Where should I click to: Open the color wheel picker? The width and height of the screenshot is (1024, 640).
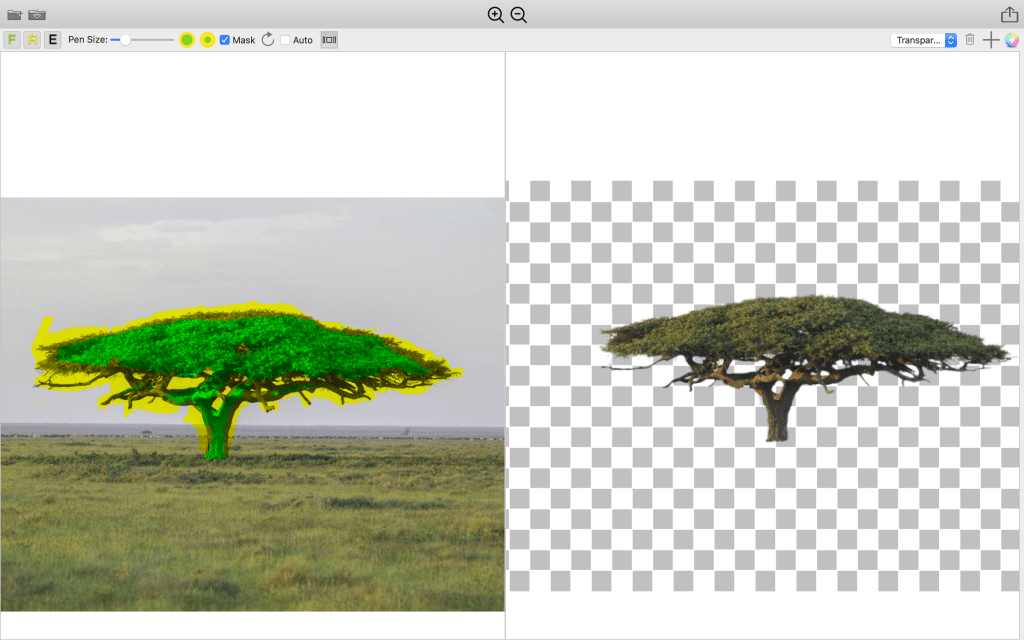coord(1011,40)
